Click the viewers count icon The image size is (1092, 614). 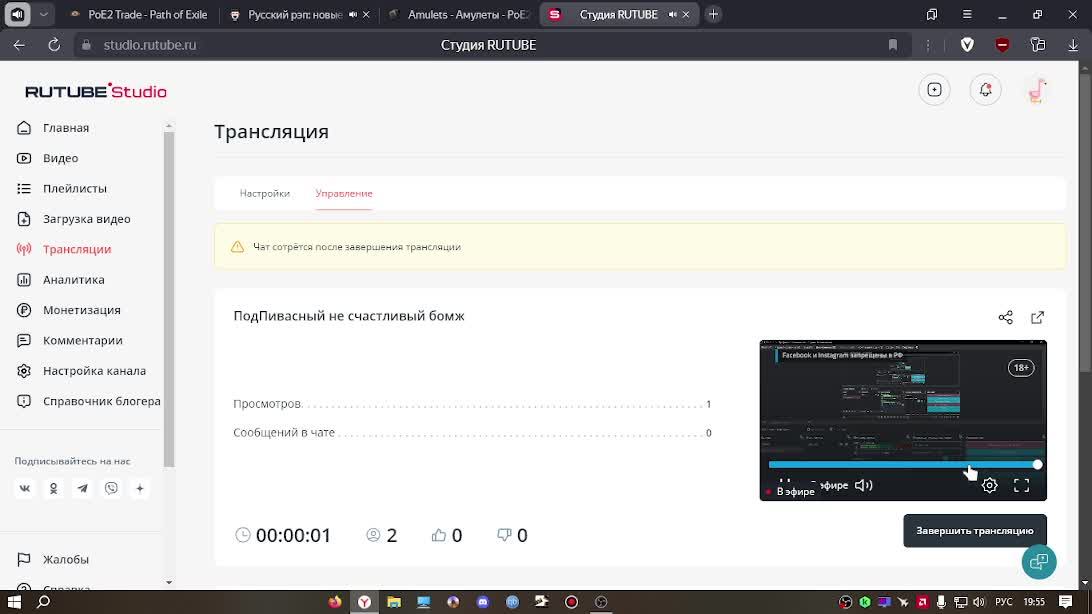373,535
